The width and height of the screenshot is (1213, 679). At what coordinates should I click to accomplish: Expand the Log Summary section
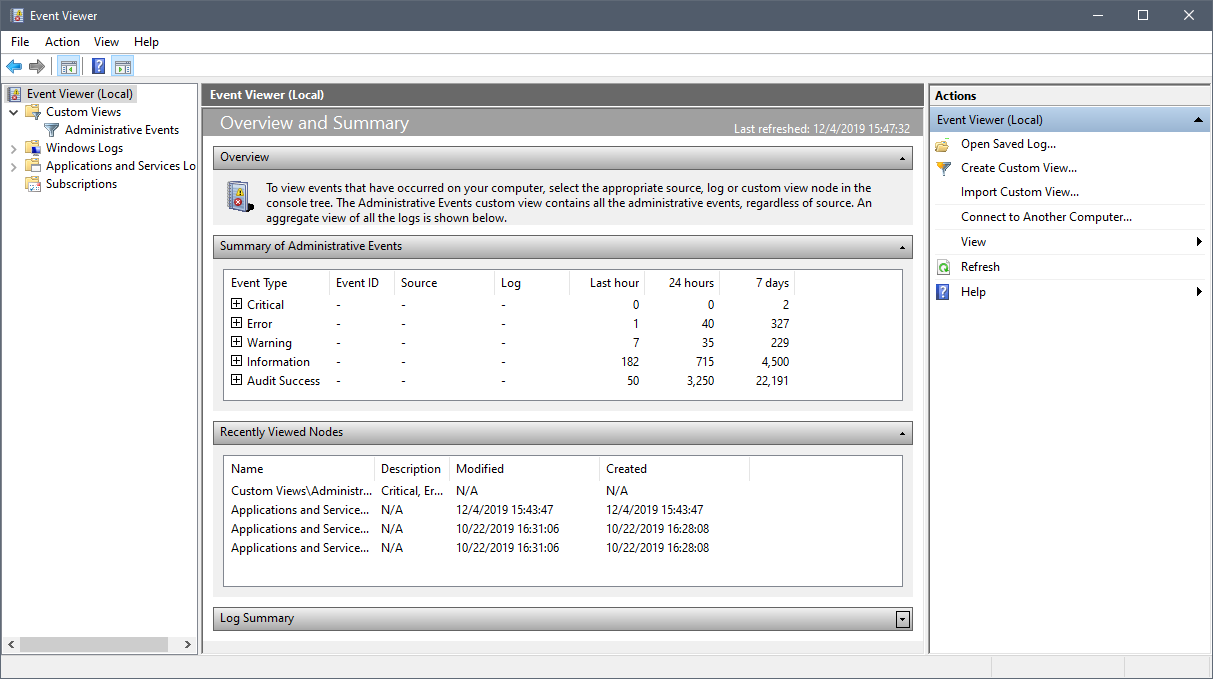pos(903,619)
